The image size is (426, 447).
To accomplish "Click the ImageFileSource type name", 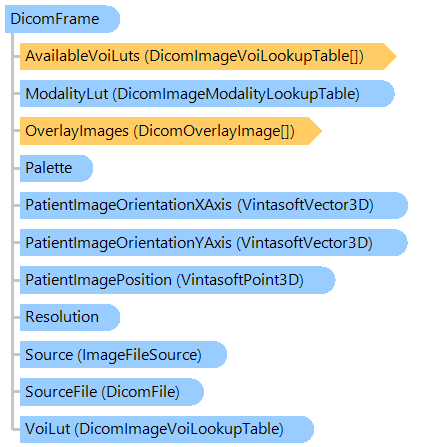I will (140, 354).
